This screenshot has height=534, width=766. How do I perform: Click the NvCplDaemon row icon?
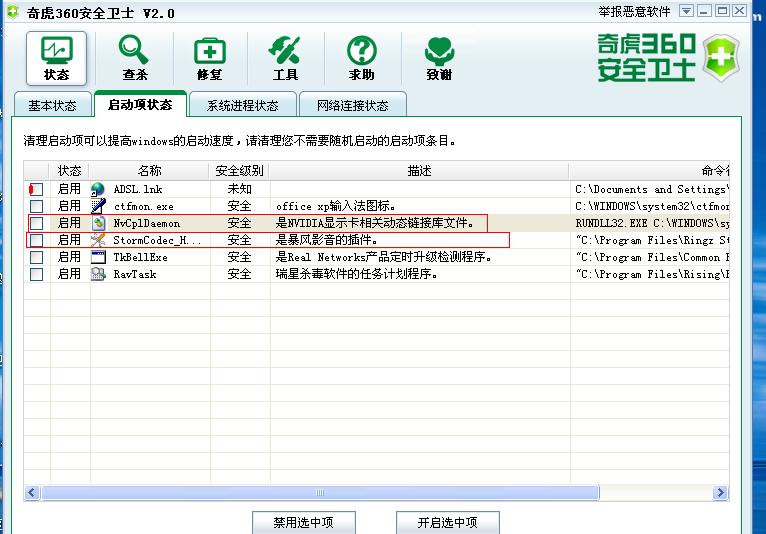tap(98, 223)
